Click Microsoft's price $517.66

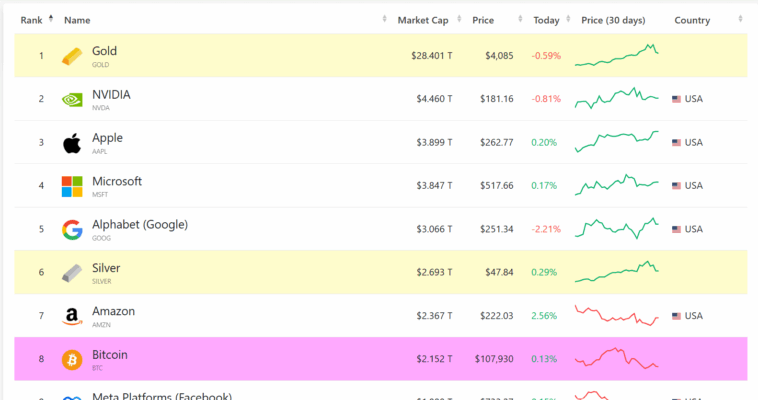coord(496,185)
